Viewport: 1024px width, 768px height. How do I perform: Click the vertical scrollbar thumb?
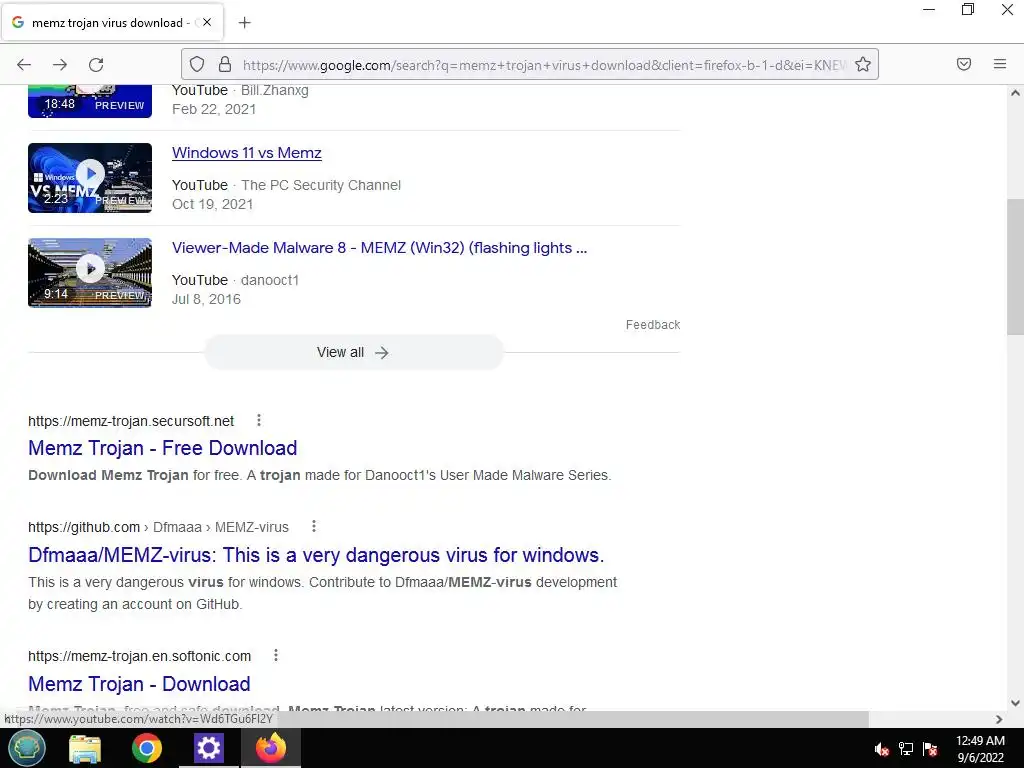click(x=1015, y=266)
